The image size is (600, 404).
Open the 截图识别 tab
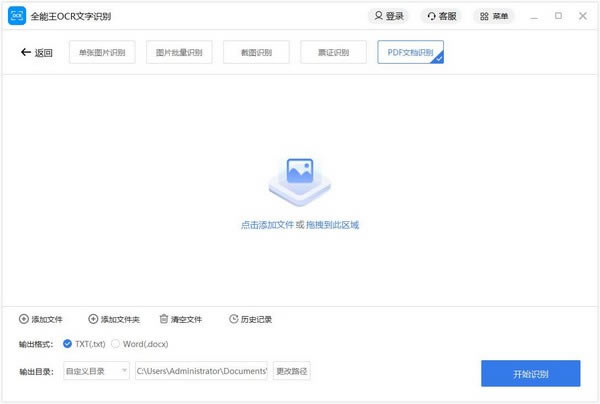tap(256, 52)
